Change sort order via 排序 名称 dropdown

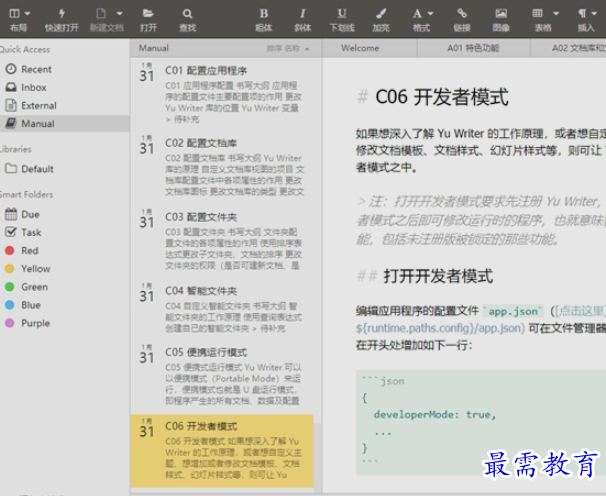pos(288,48)
